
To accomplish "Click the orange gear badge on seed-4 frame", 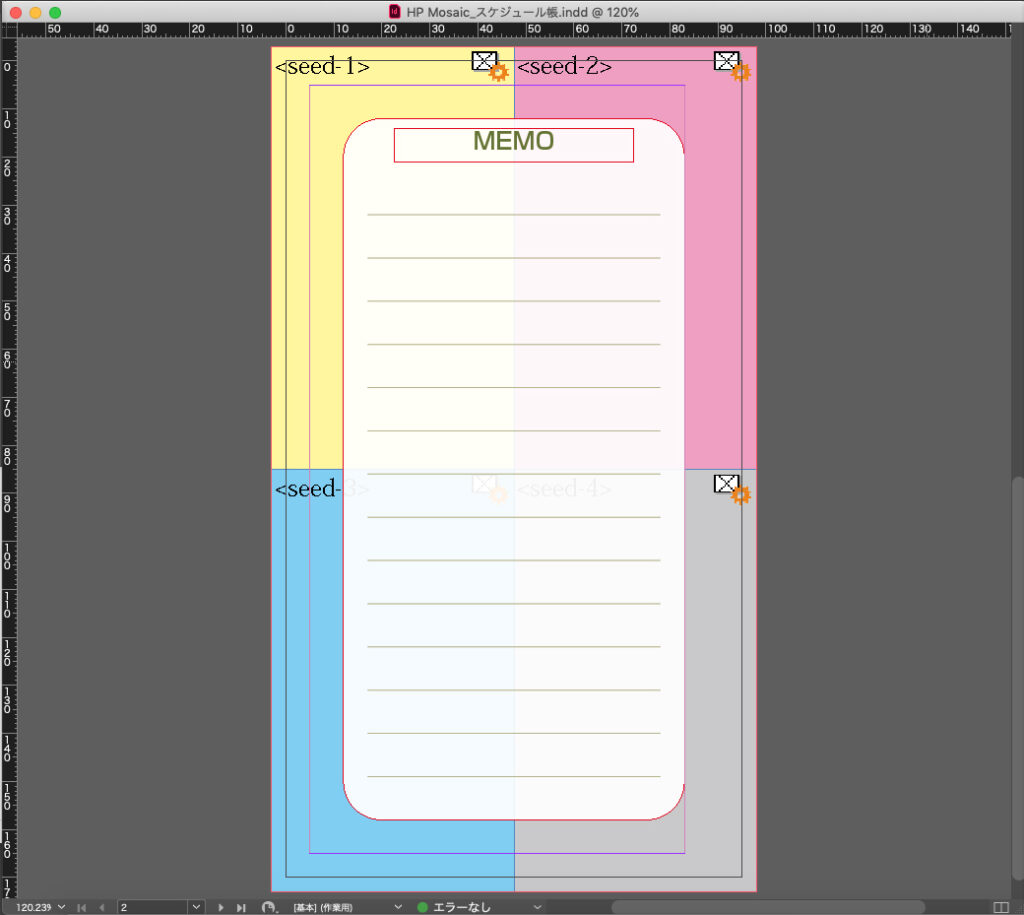I will (741, 496).
